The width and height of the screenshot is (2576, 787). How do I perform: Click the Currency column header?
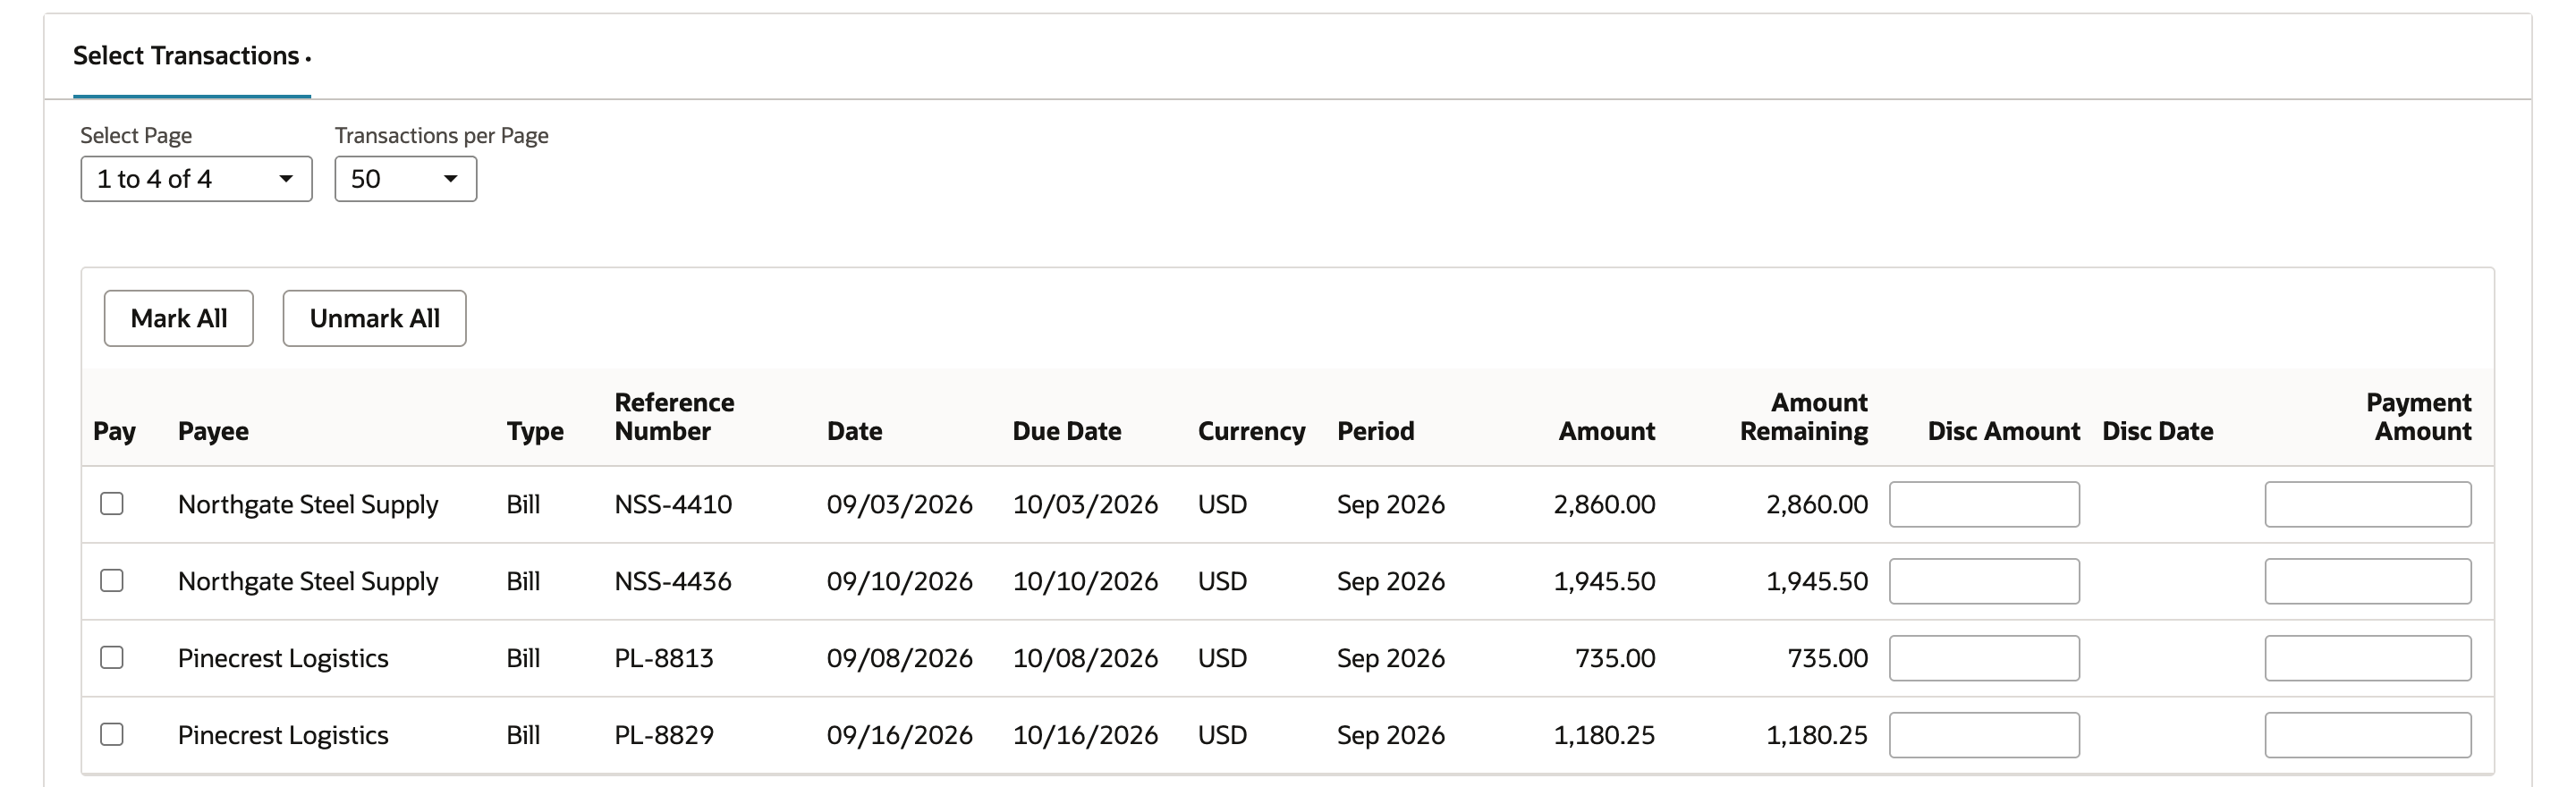click(1252, 431)
